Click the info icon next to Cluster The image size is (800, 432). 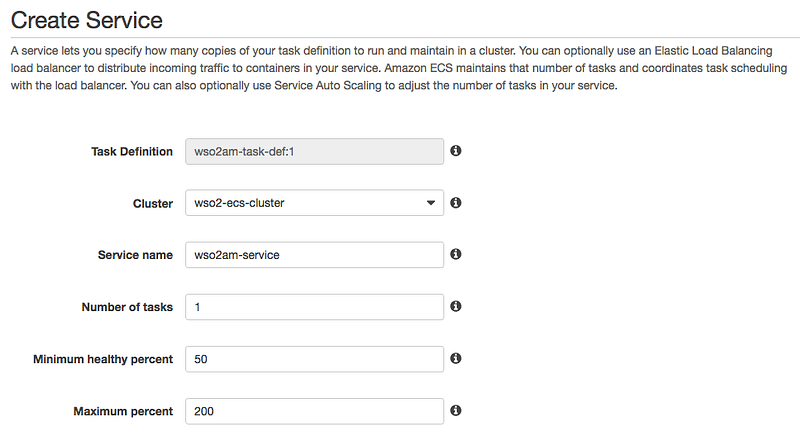(x=456, y=203)
